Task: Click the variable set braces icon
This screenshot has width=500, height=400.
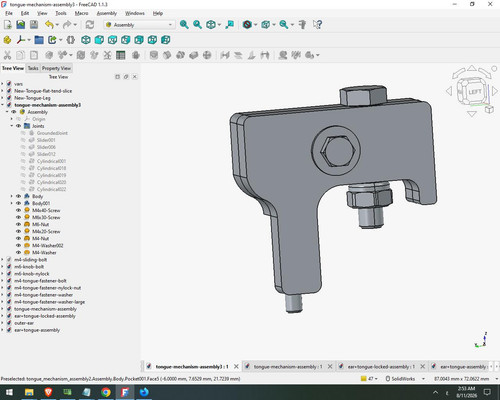Action: 70,40
